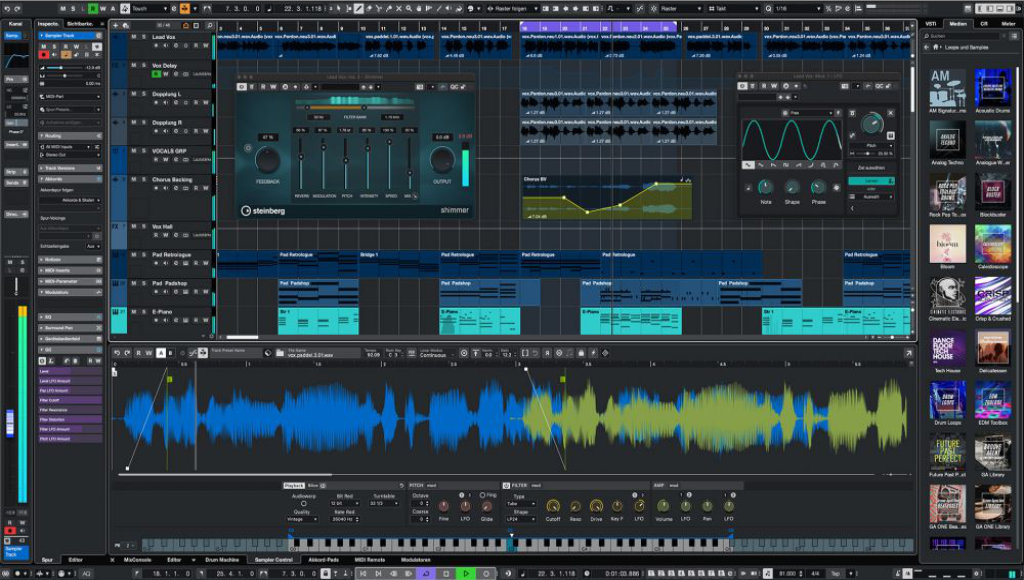Toggle Cycle loop in the transport bar

click(426, 573)
